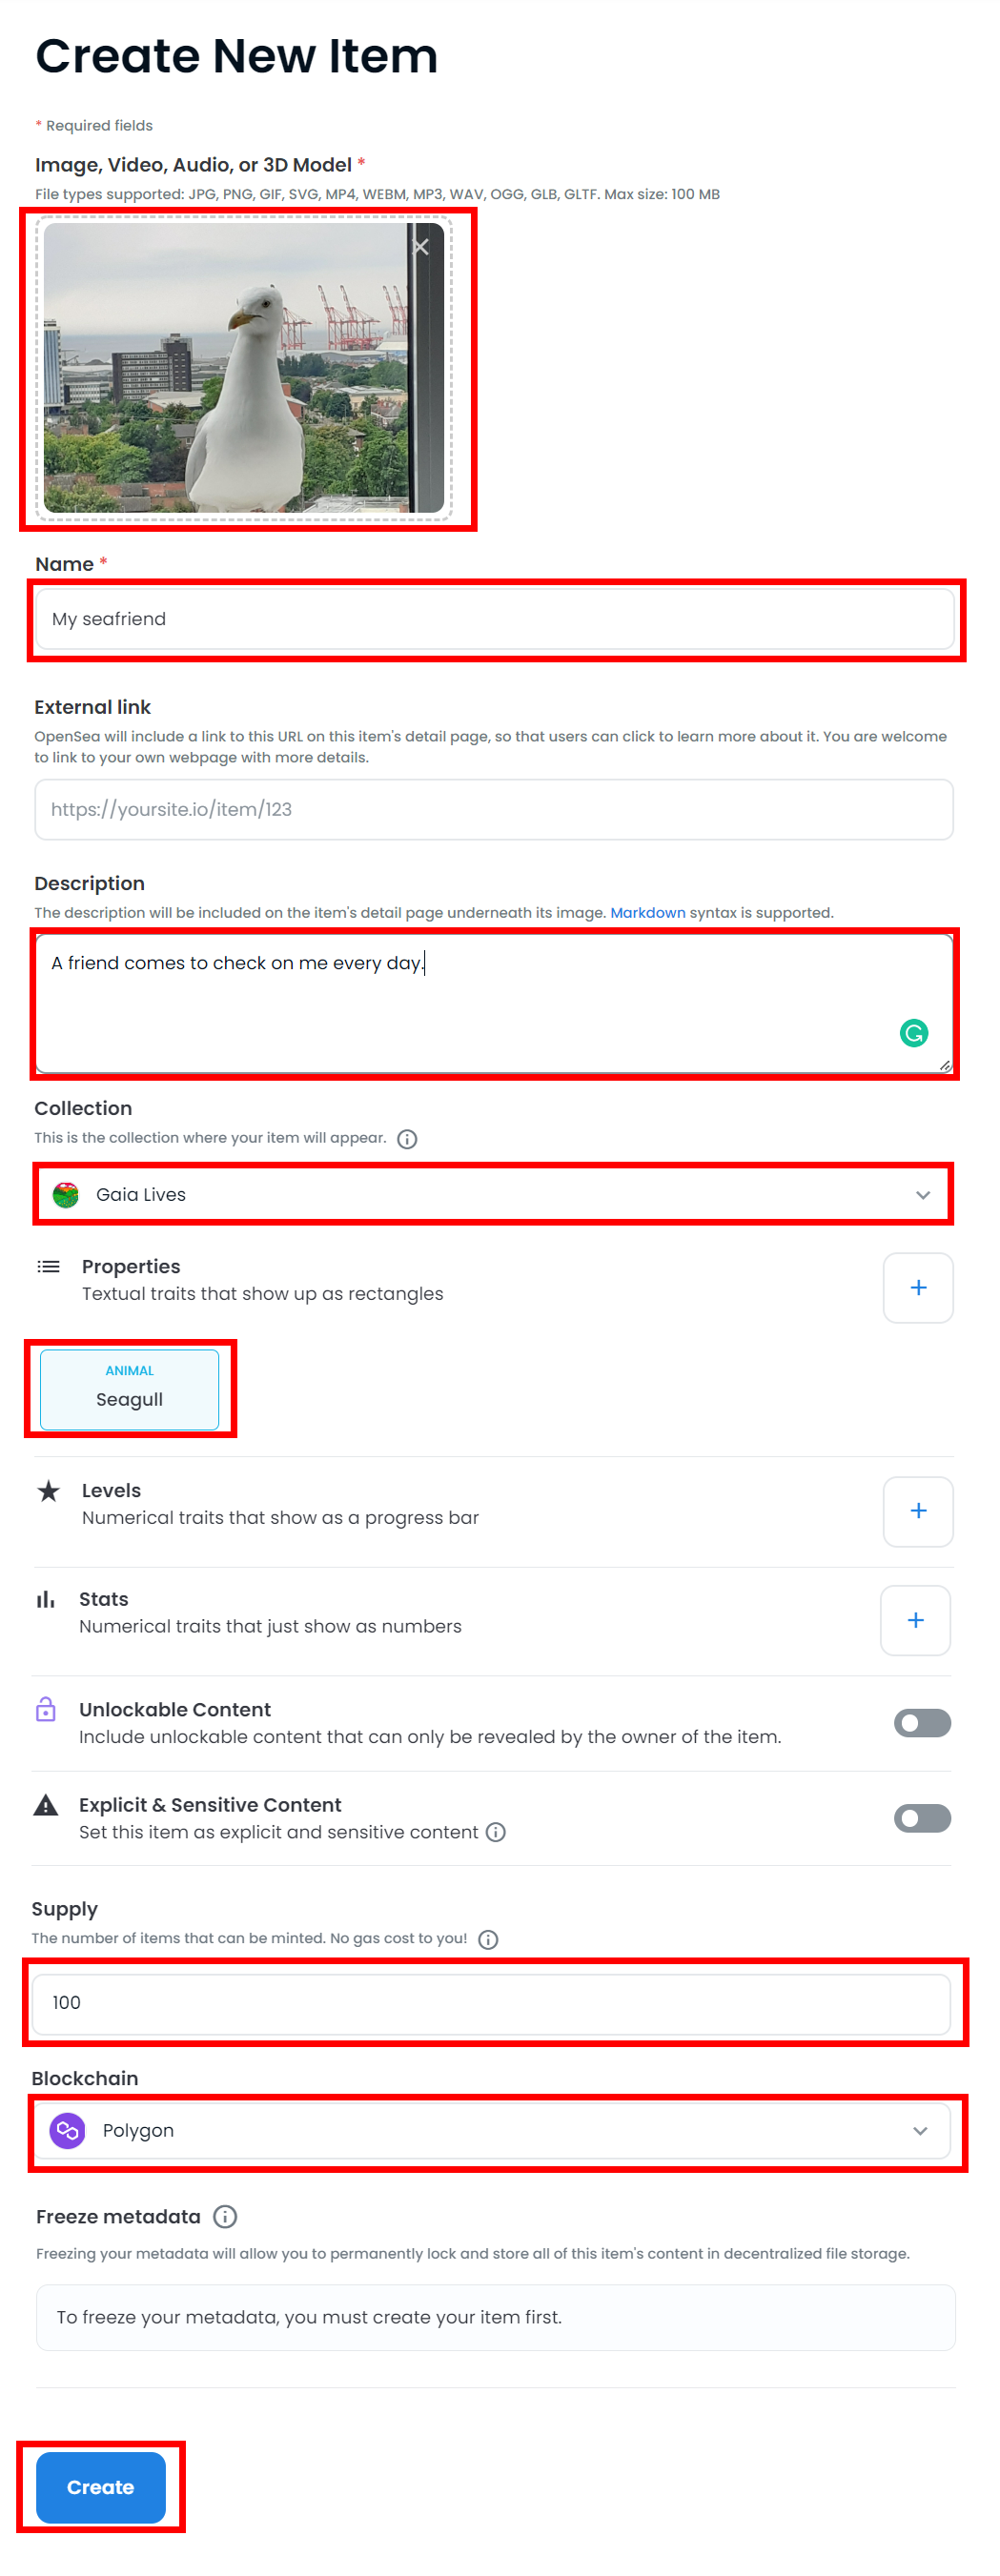
Task: Select the Supply field showing 100
Action: click(x=491, y=2003)
